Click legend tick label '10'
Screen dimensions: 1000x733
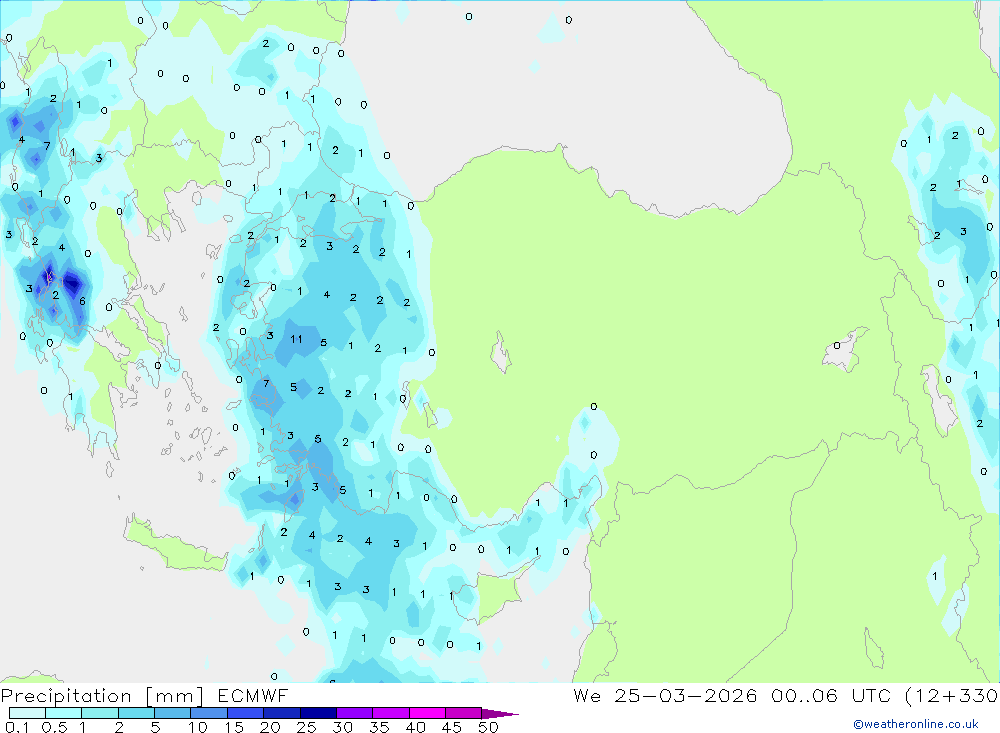coord(198,727)
